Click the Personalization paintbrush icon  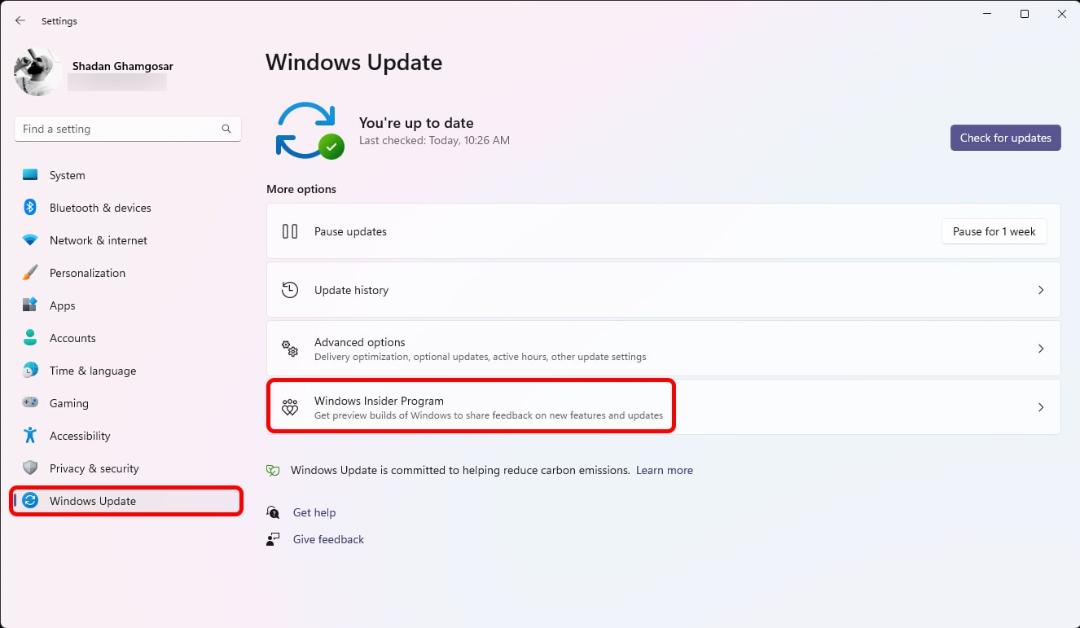click(30, 273)
